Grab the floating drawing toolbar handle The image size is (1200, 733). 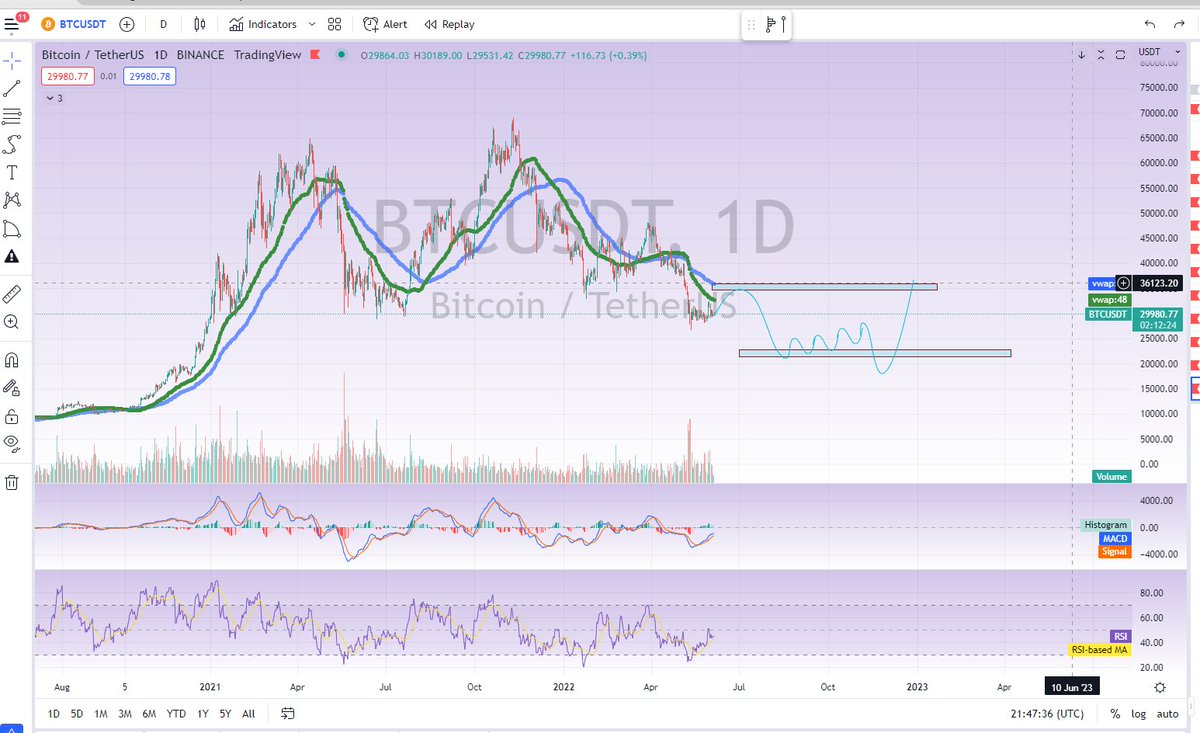(751, 24)
